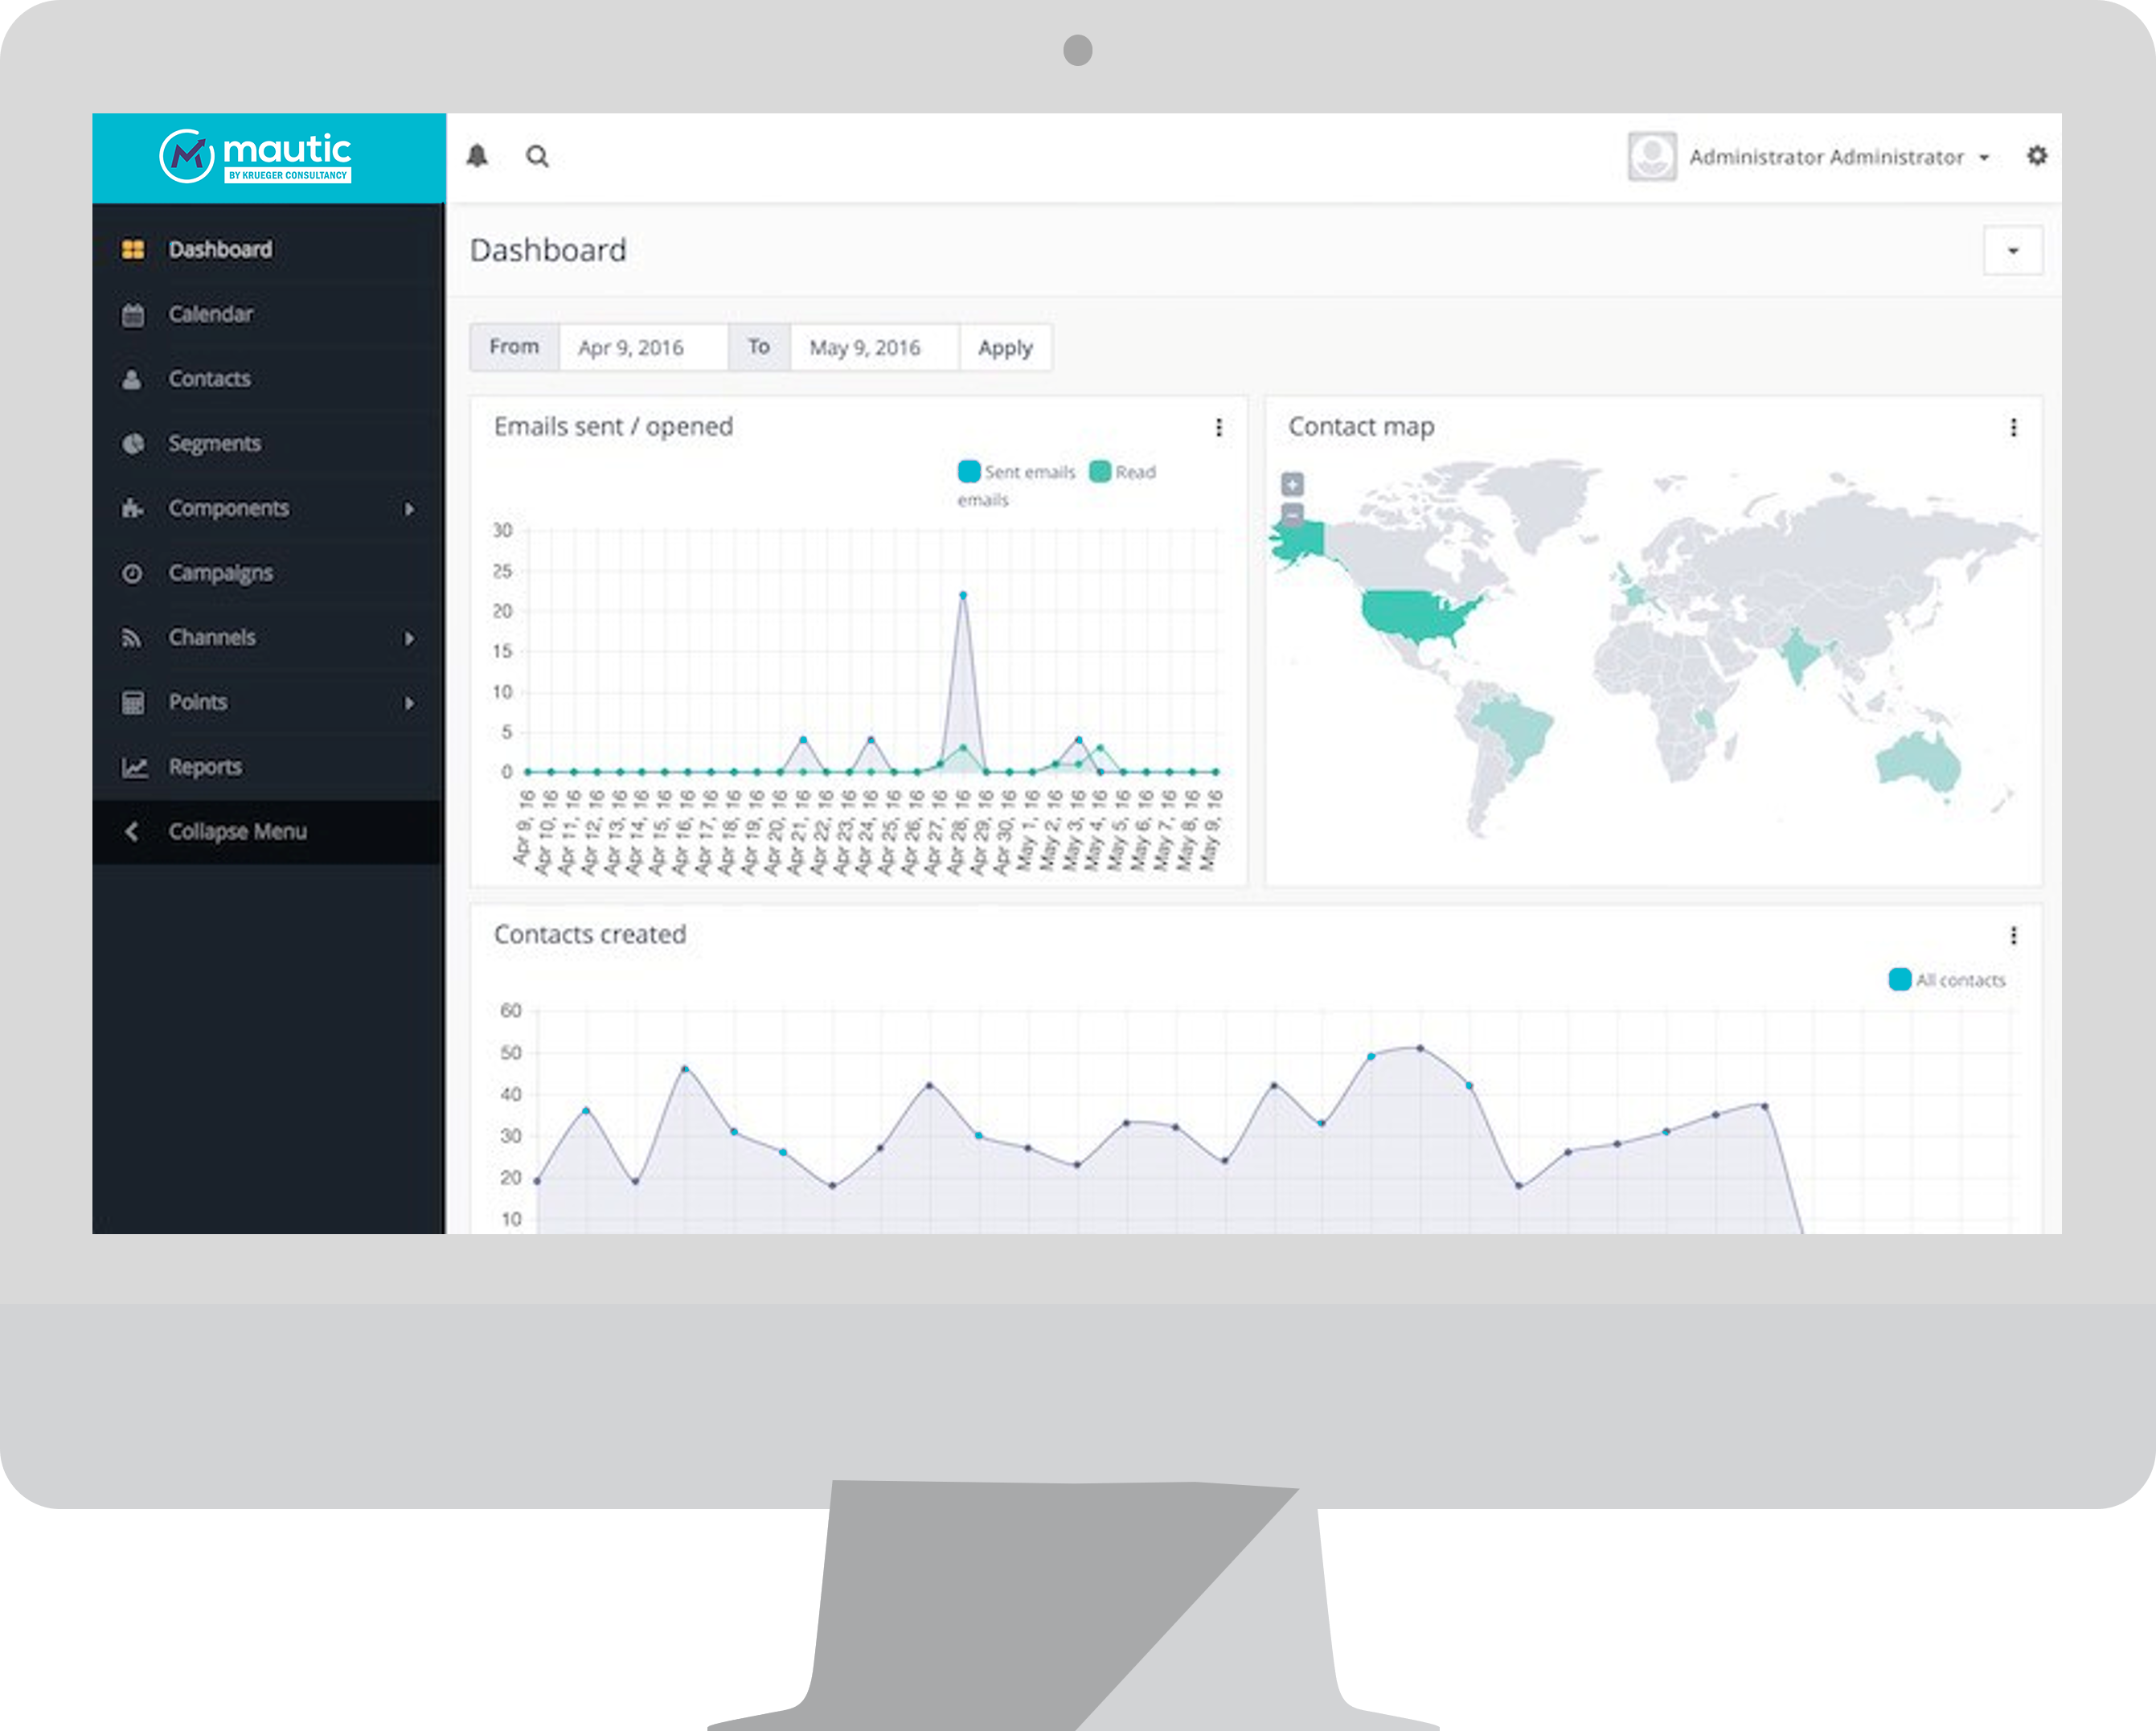Collapse the sidebar via Collapse Menu
2156x1731 pixels.
pos(268,831)
